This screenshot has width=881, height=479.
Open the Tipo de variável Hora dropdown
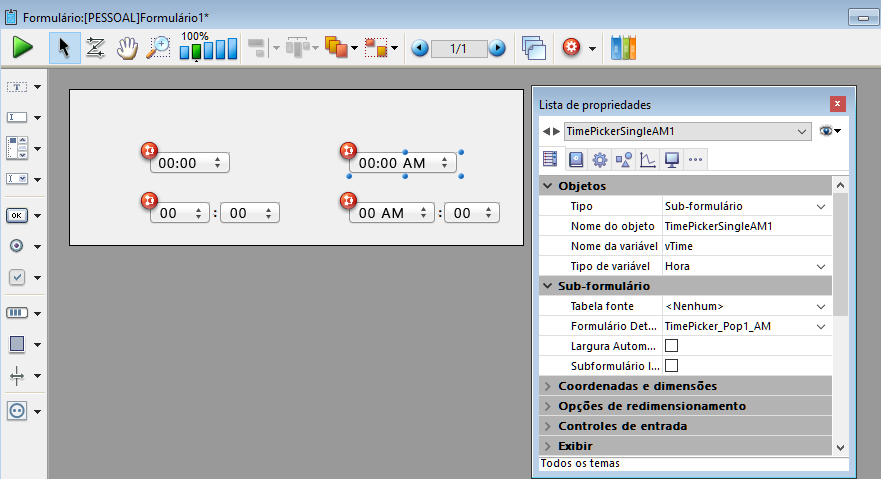tap(821, 266)
